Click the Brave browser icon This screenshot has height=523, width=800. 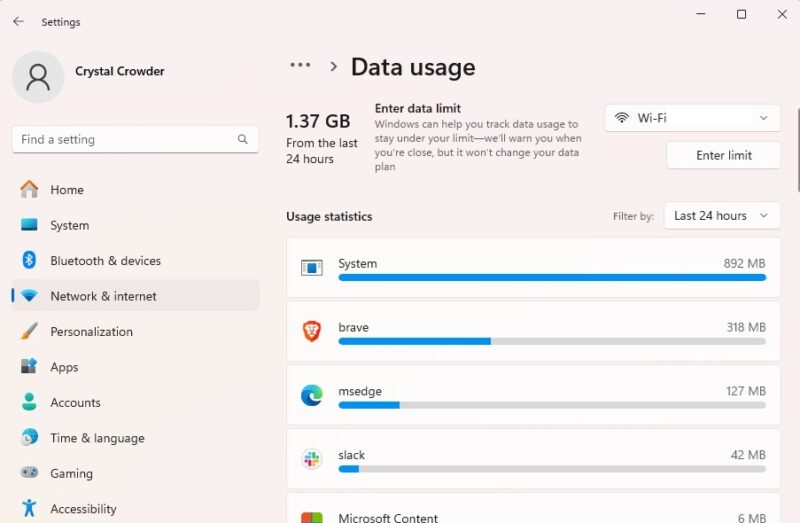point(312,331)
